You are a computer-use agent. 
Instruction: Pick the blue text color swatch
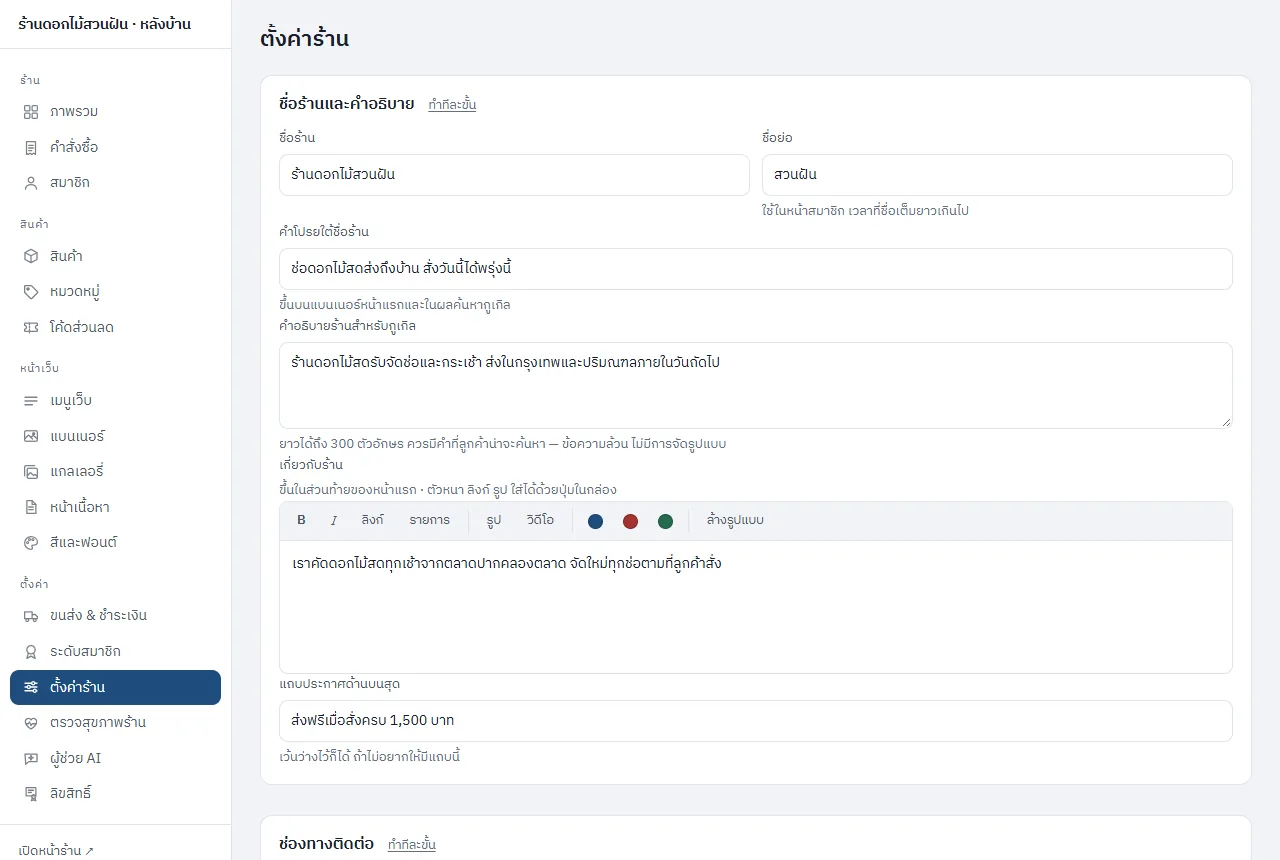[x=595, y=521]
